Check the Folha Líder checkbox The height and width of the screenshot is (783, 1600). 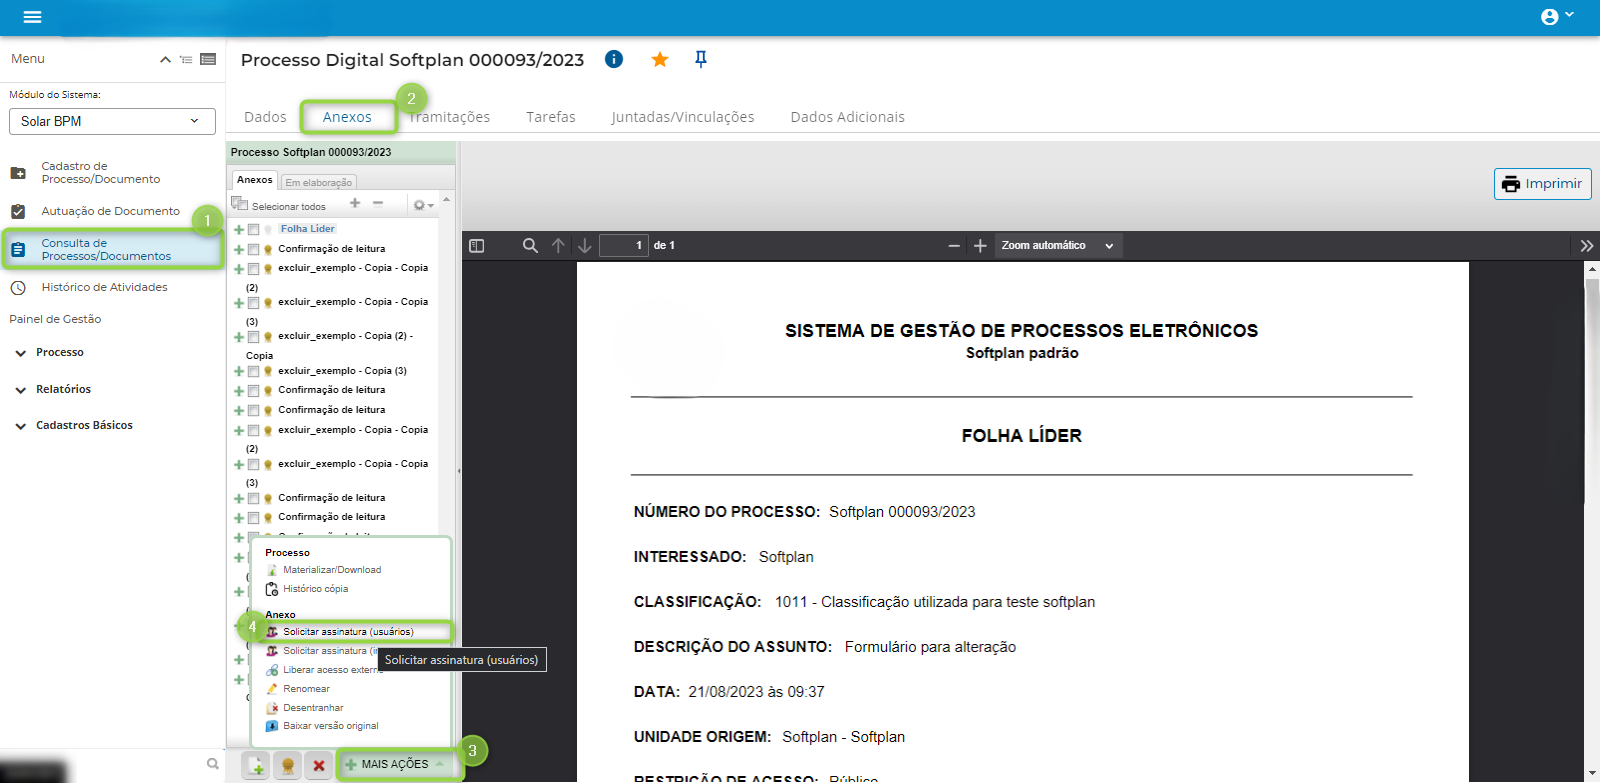[x=254, y=229]
